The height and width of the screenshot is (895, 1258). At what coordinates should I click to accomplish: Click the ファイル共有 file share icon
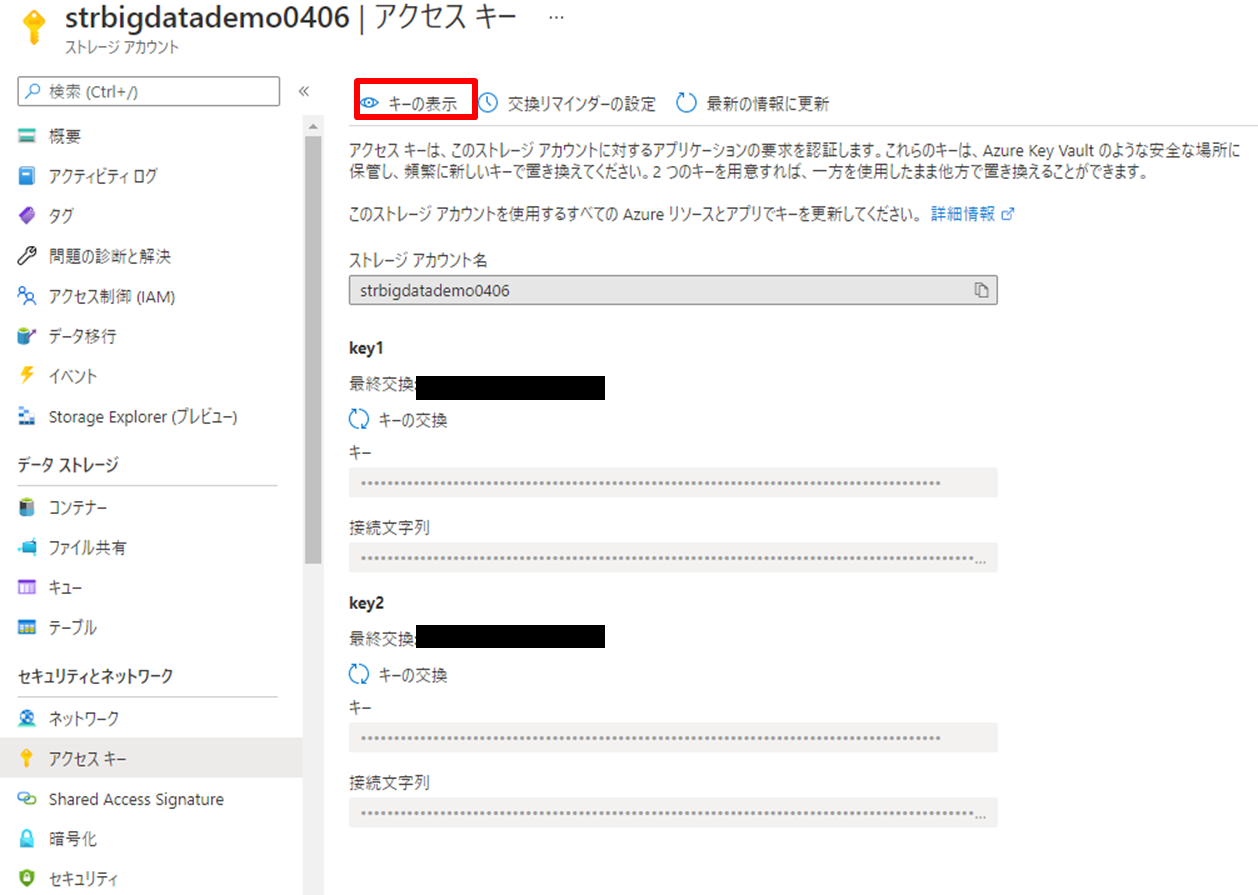point(27,548)
